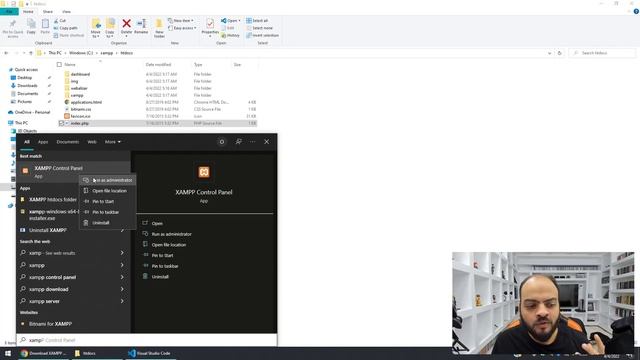Click Select none in the ribbon
640x360 pixels.
point(260,28)
